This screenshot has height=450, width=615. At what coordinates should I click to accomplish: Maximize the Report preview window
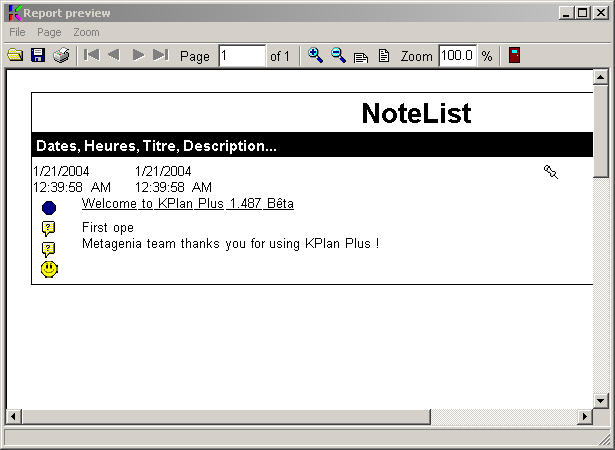583,13
